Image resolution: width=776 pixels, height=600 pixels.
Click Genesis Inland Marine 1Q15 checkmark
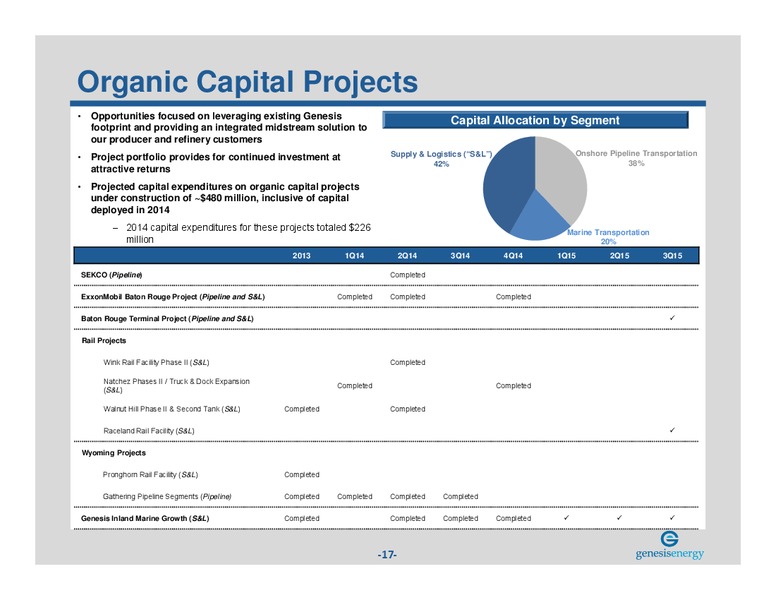point(566,518)
